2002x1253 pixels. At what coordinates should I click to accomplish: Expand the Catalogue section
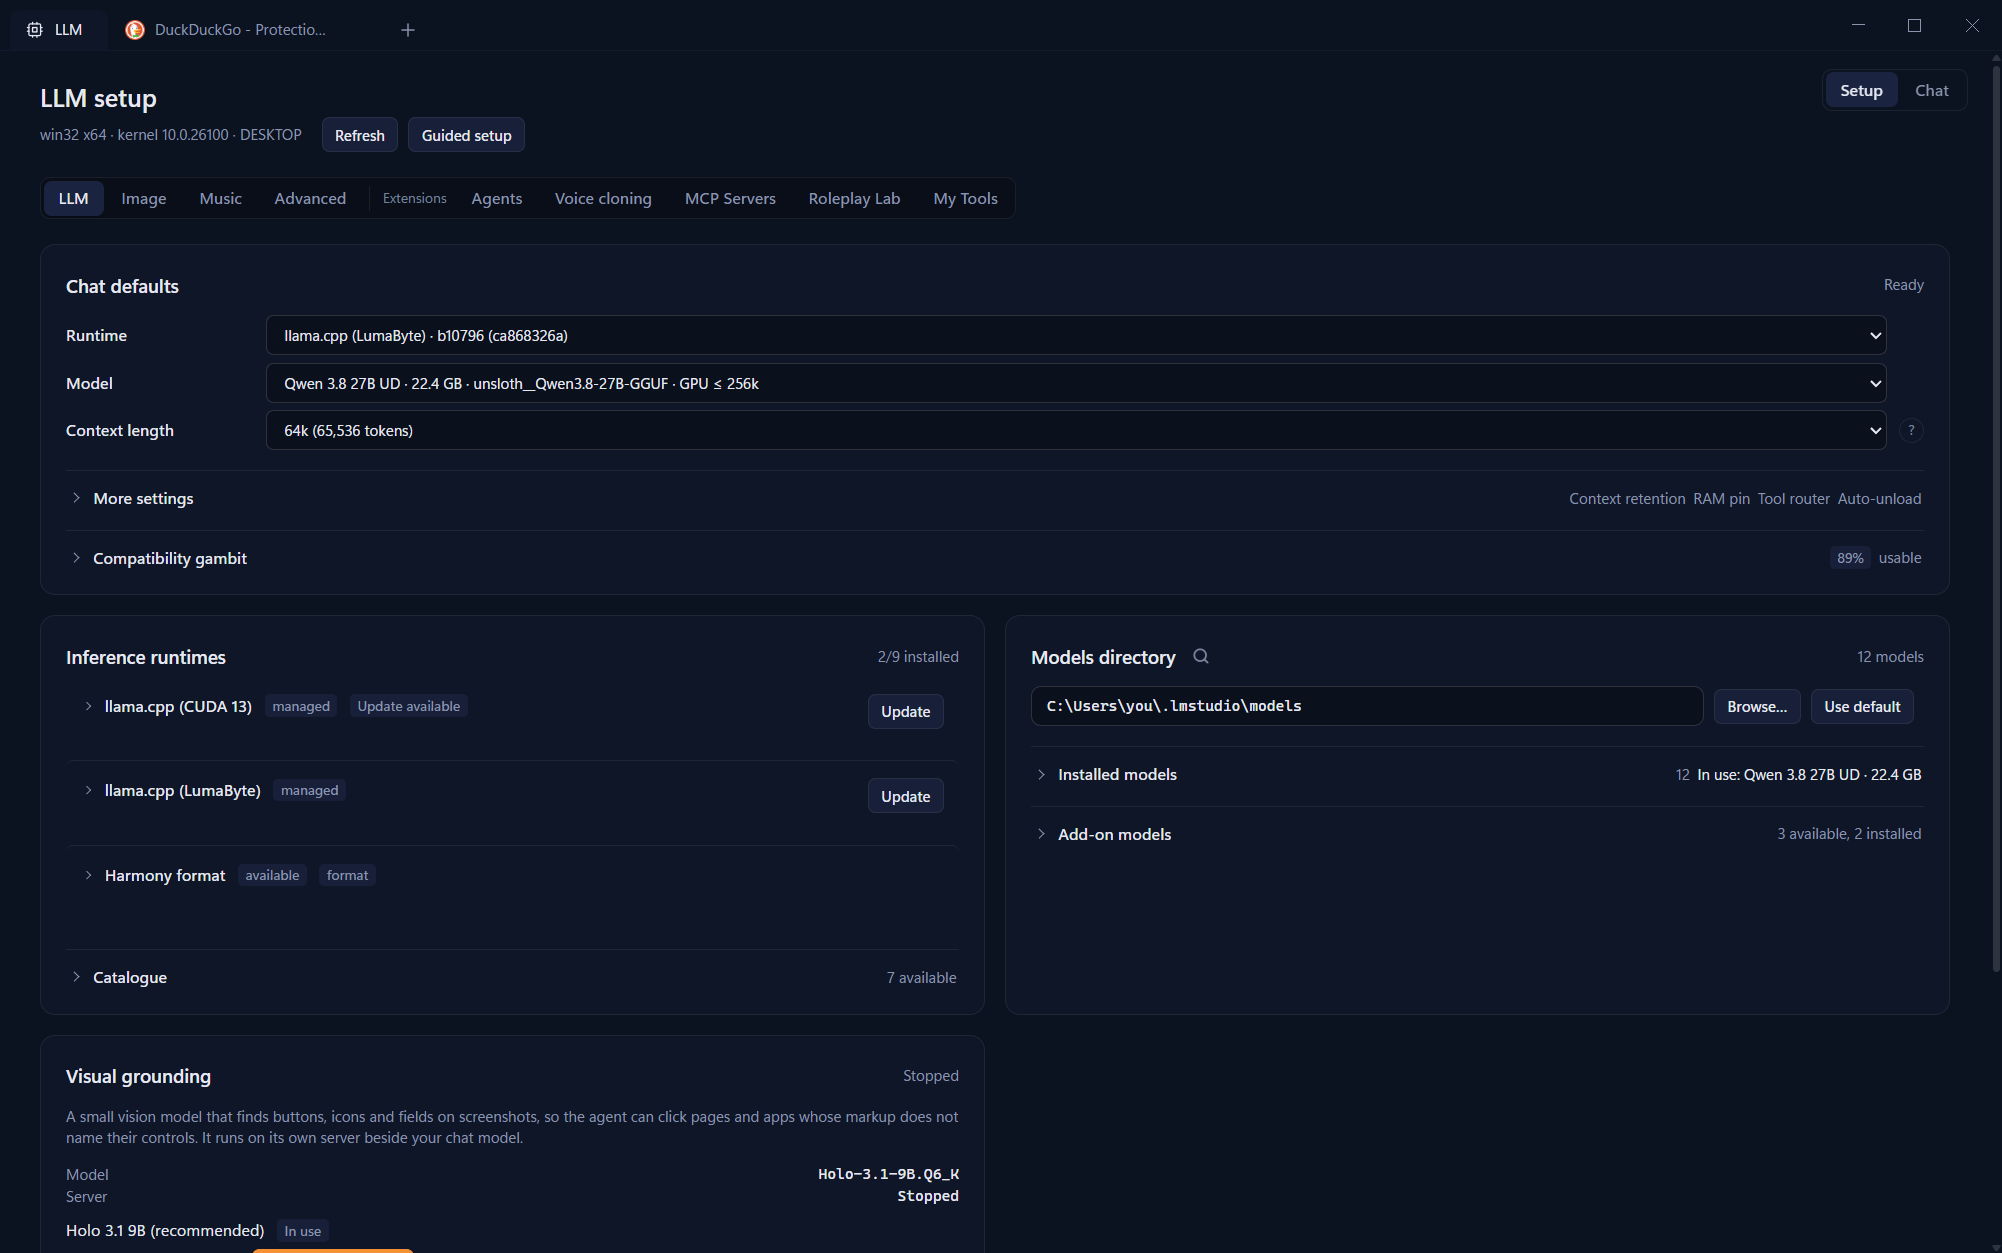tap(512, 978)
